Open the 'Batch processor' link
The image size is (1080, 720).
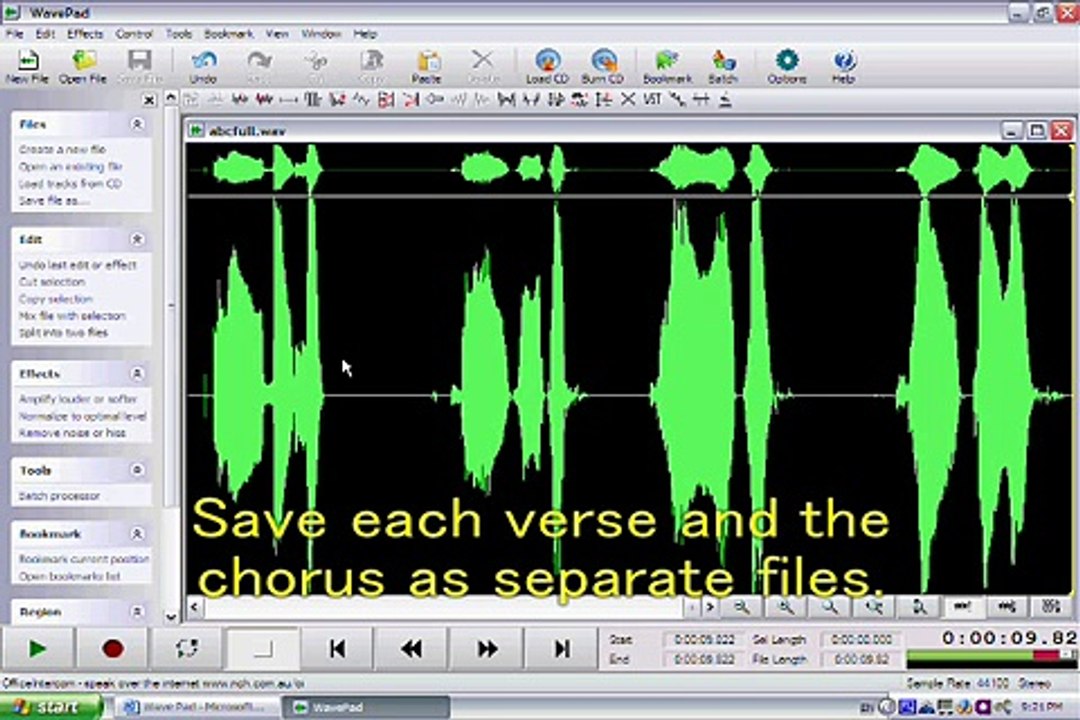pos(59,495)
